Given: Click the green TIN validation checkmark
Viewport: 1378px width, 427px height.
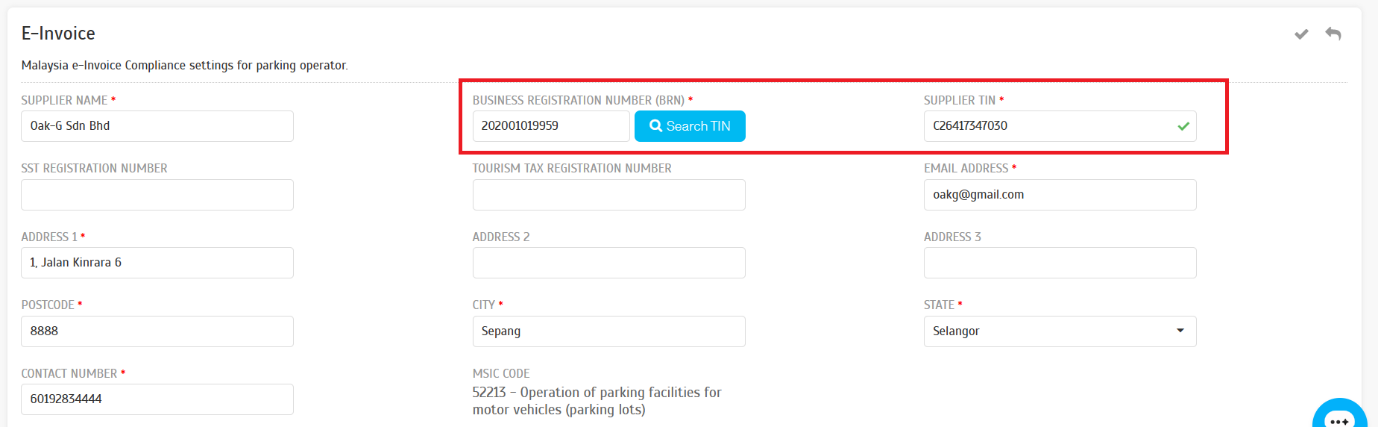Looking at the screenshot, I should 1183,127.
